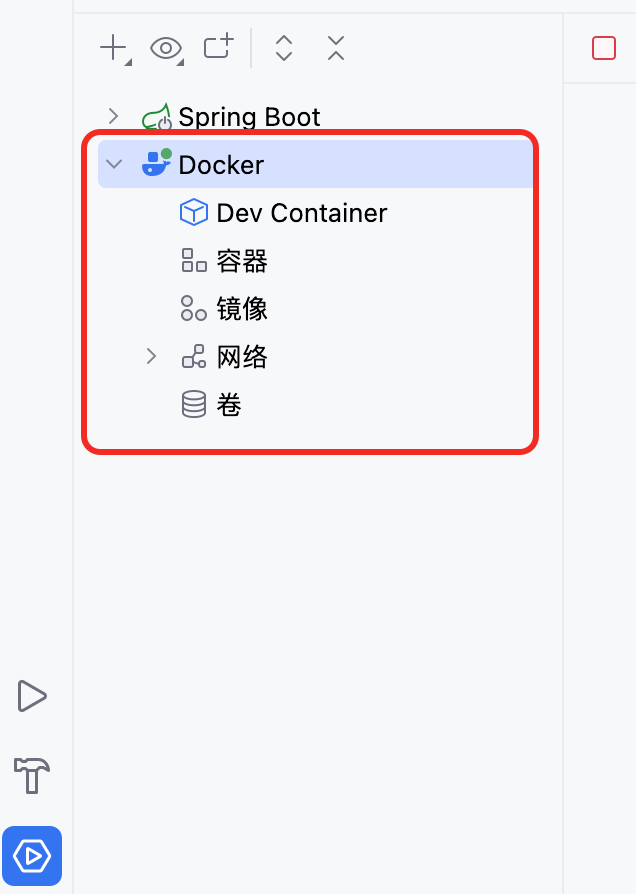Click the red Stop square button

click(x=603, y=48)
